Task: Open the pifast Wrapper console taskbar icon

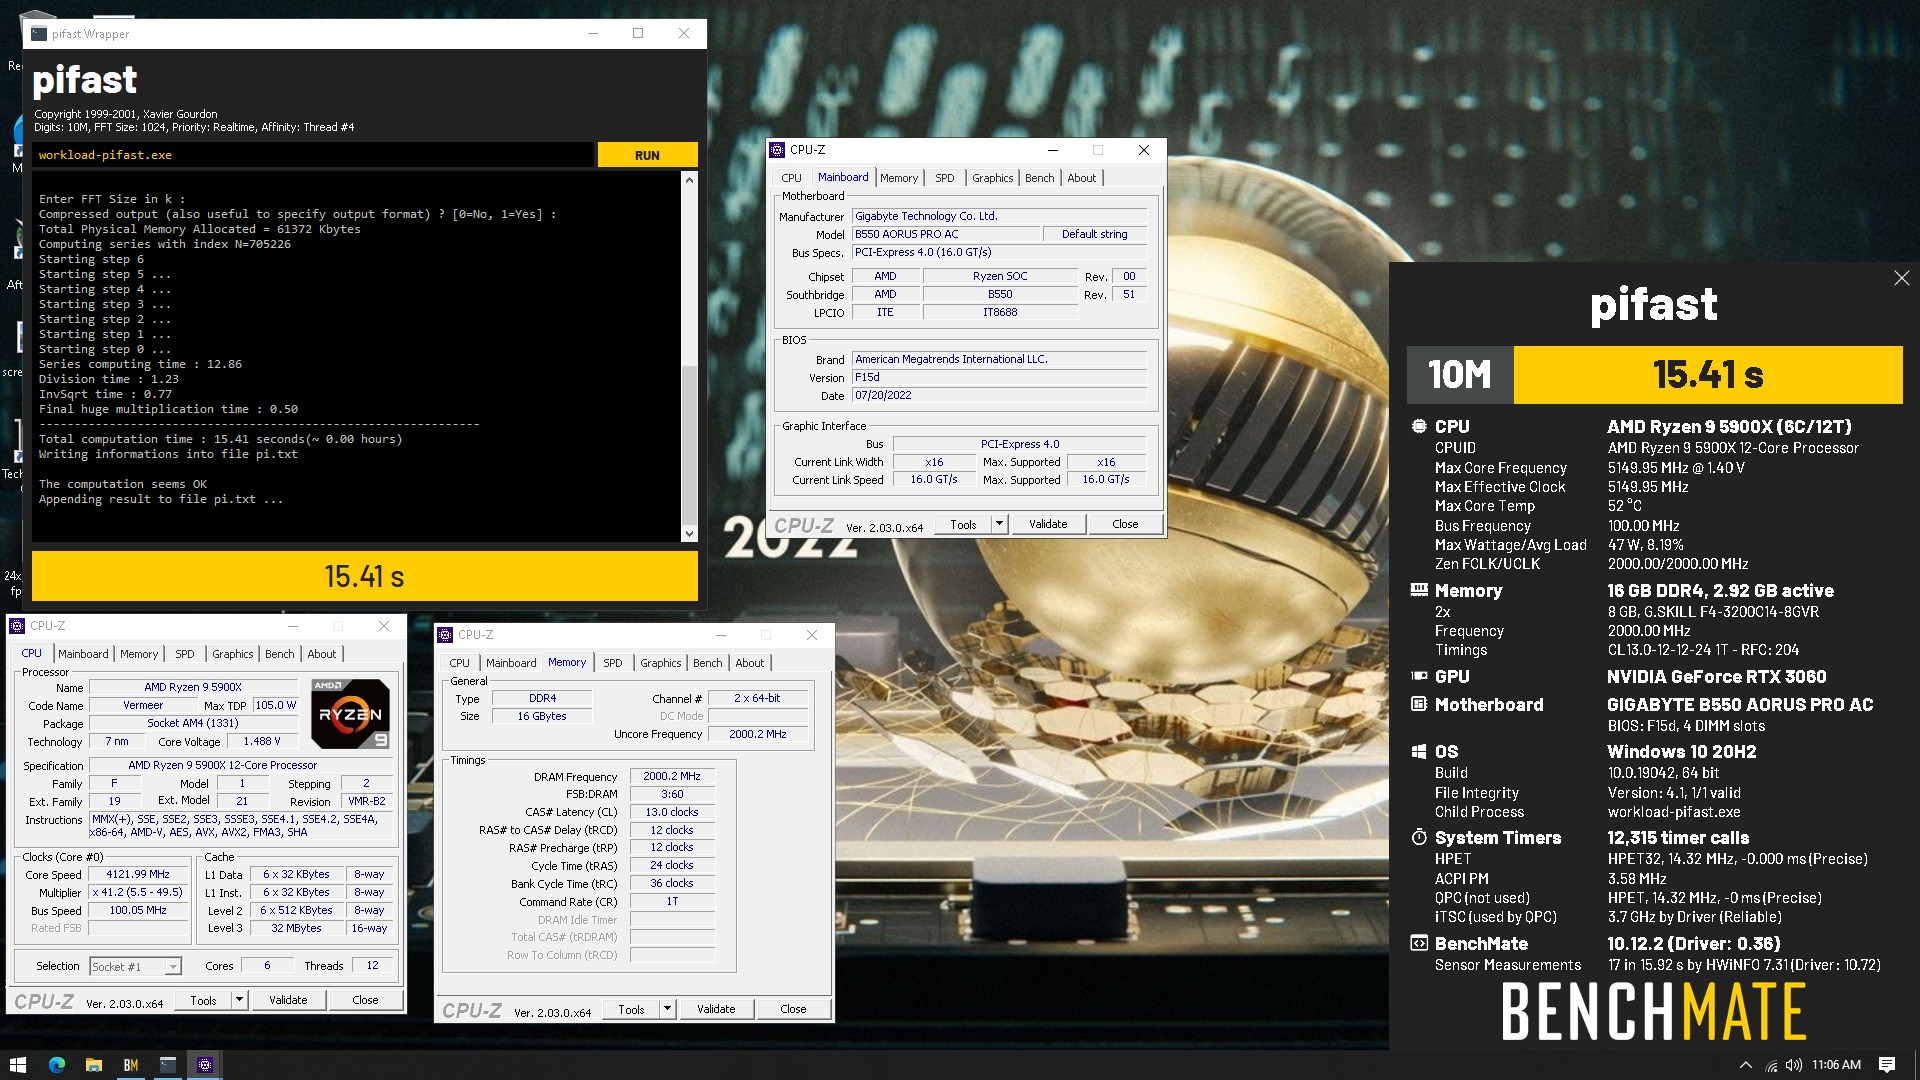Action: pyautogui.click(x=167, y=1065)
